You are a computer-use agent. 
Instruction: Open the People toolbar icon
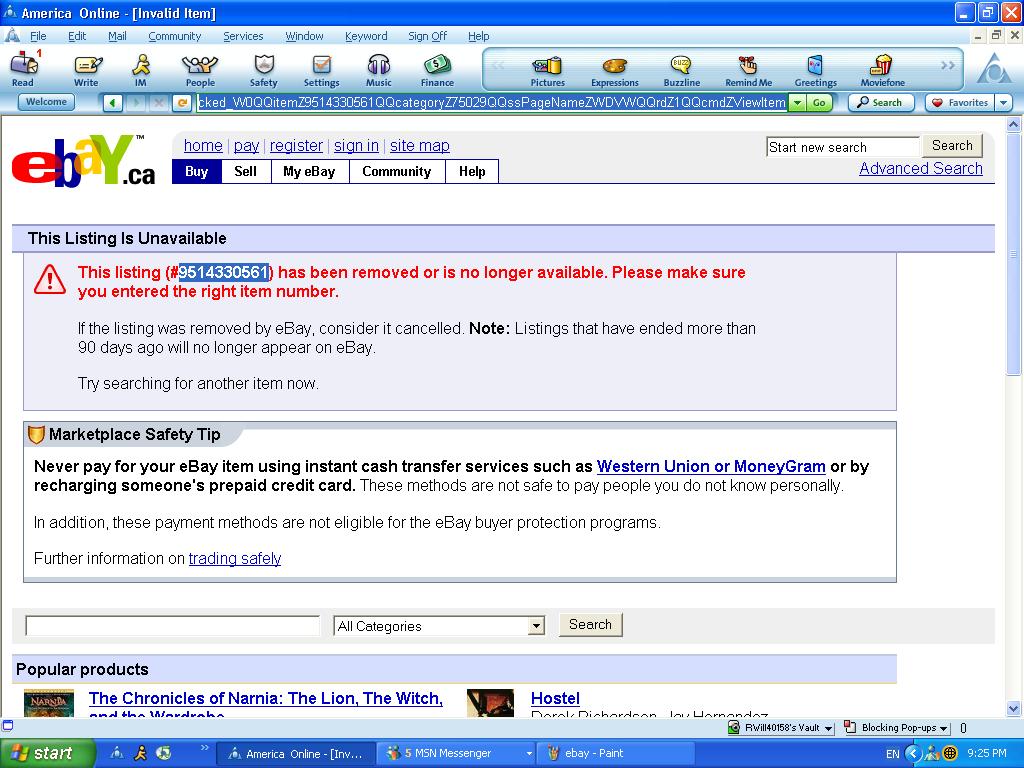tap(200, 69)
